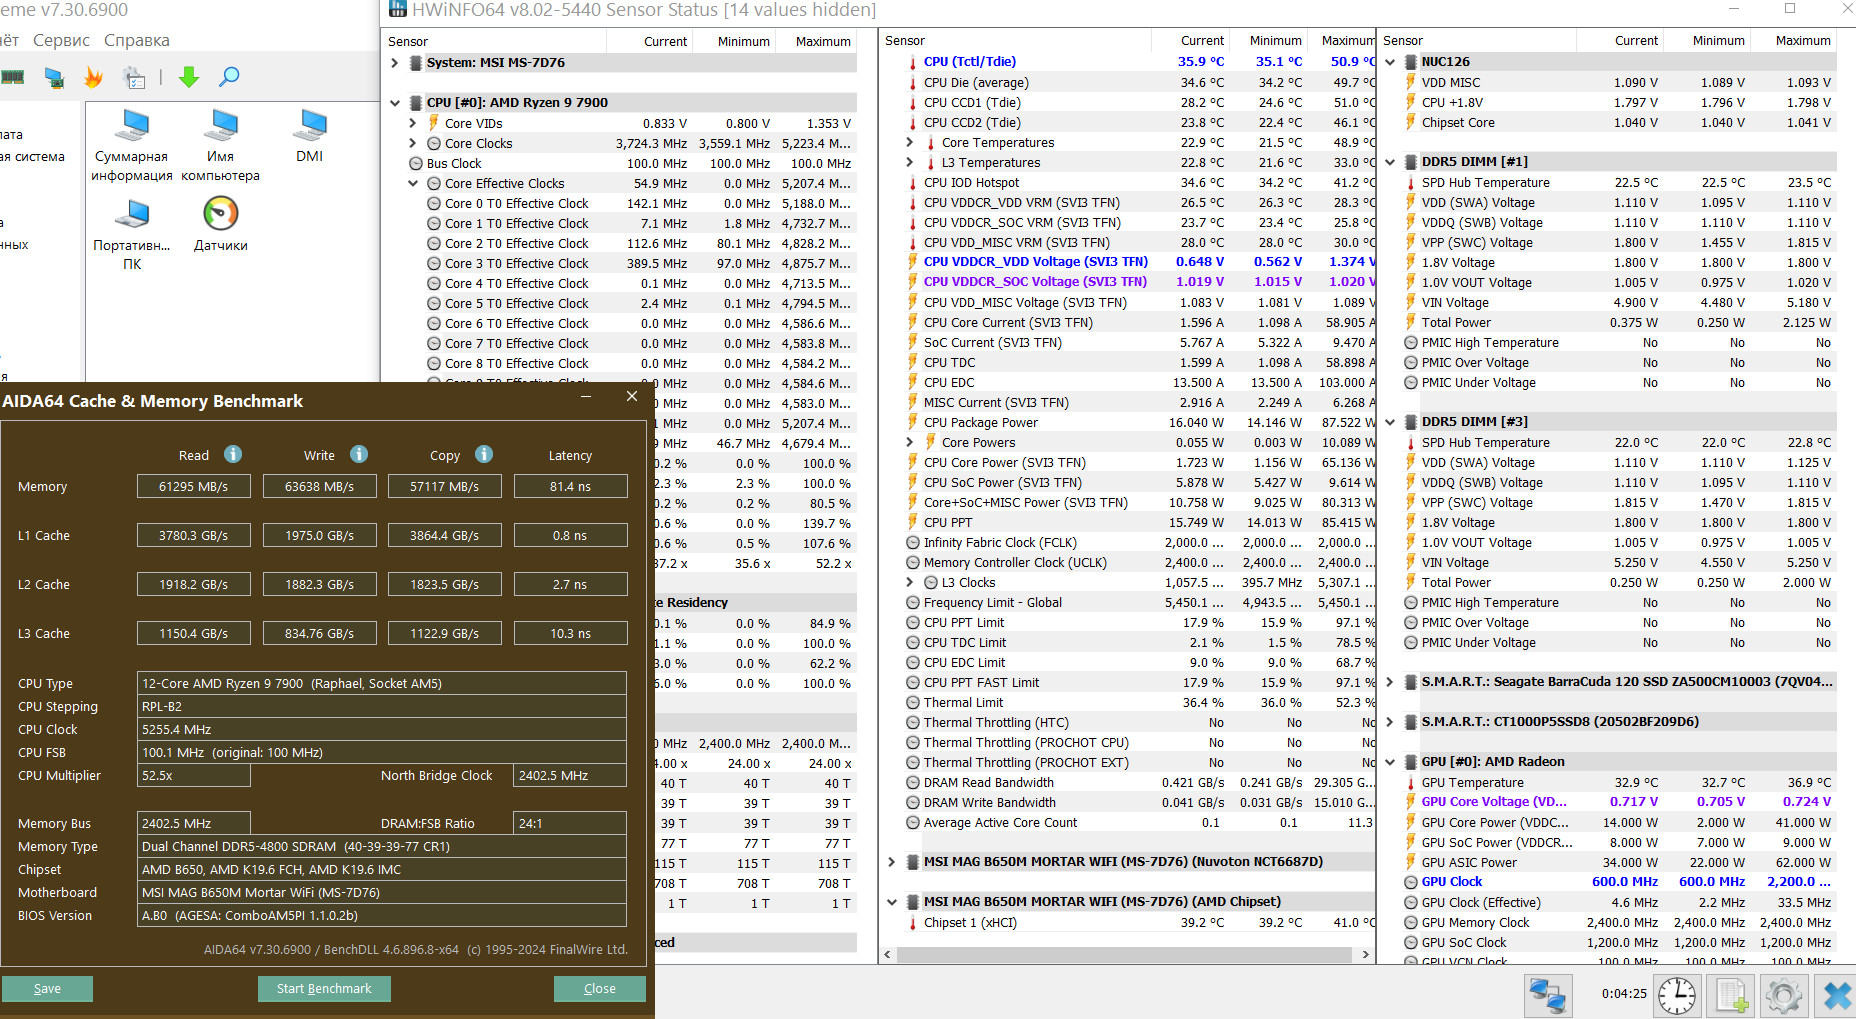Open the DMI computer icon
1856x1019 pixels.
click(310, 126)
